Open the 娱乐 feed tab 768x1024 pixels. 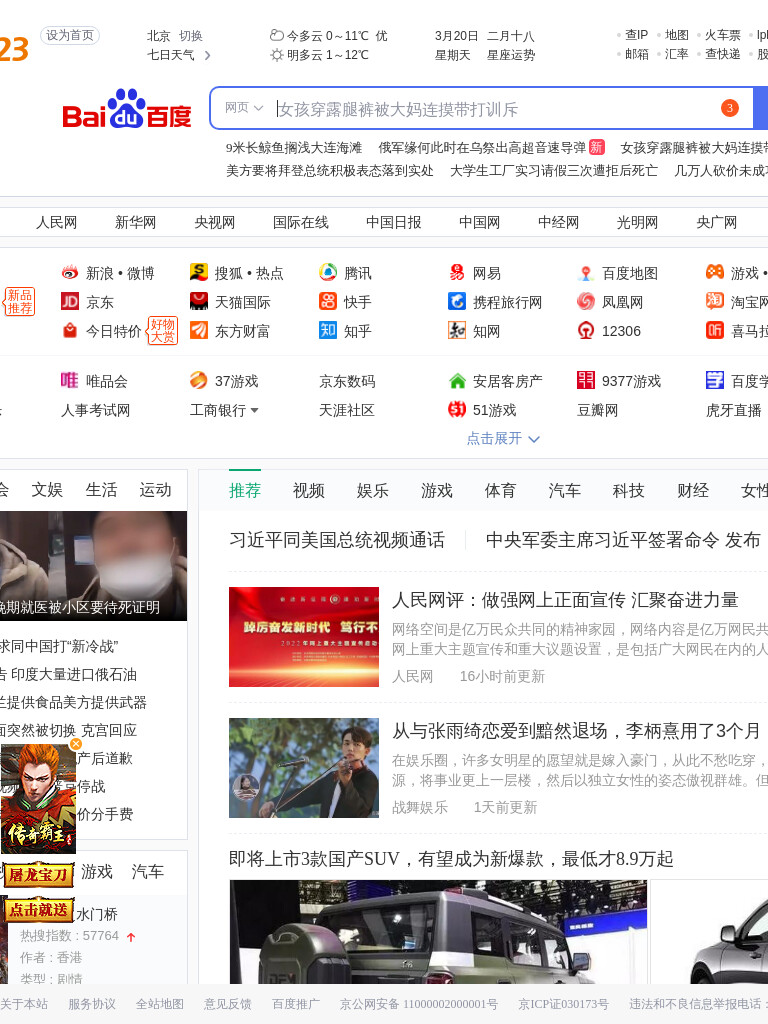372,490
